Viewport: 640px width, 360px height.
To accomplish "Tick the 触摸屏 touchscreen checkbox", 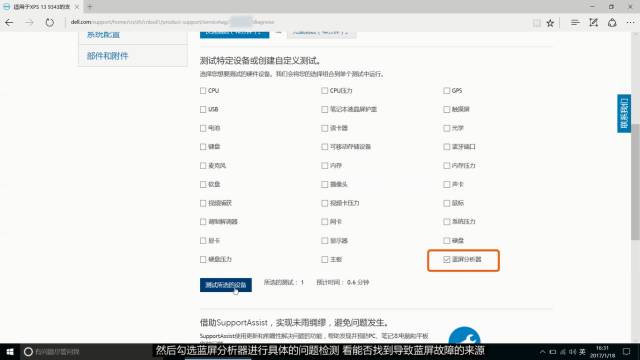I will pyautogui.click(x=447, y=109).
